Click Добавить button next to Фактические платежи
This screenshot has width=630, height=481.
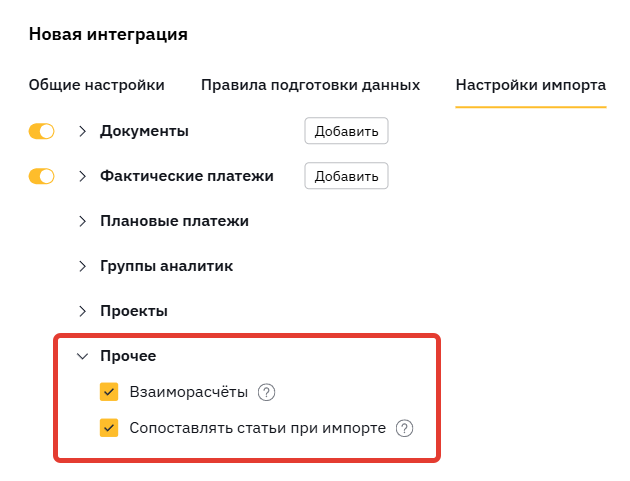click(346, 176)
